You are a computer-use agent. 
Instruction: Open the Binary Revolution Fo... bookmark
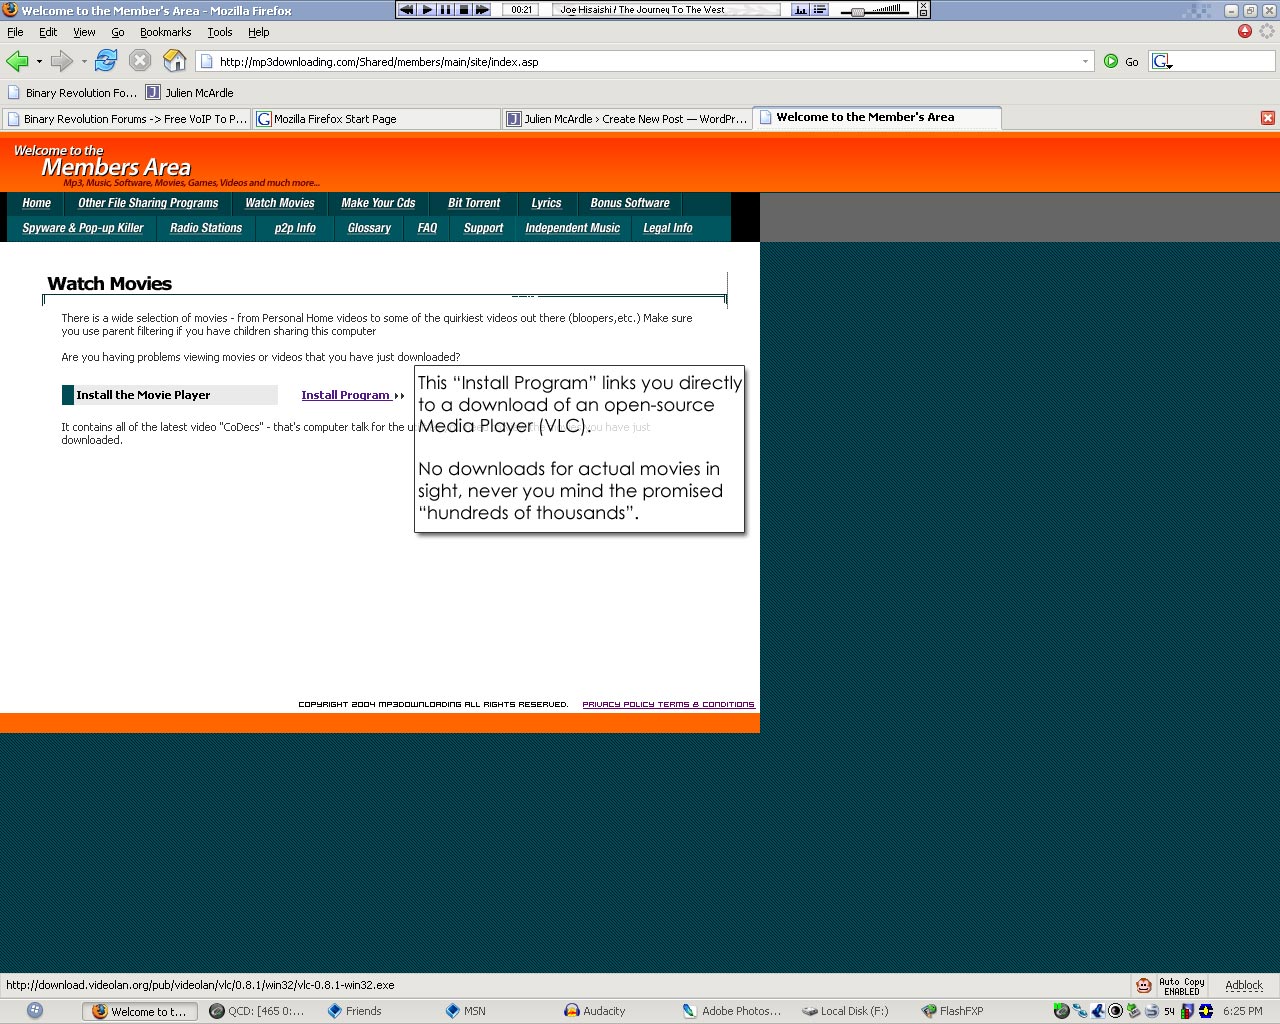click(x=71, y=93)
